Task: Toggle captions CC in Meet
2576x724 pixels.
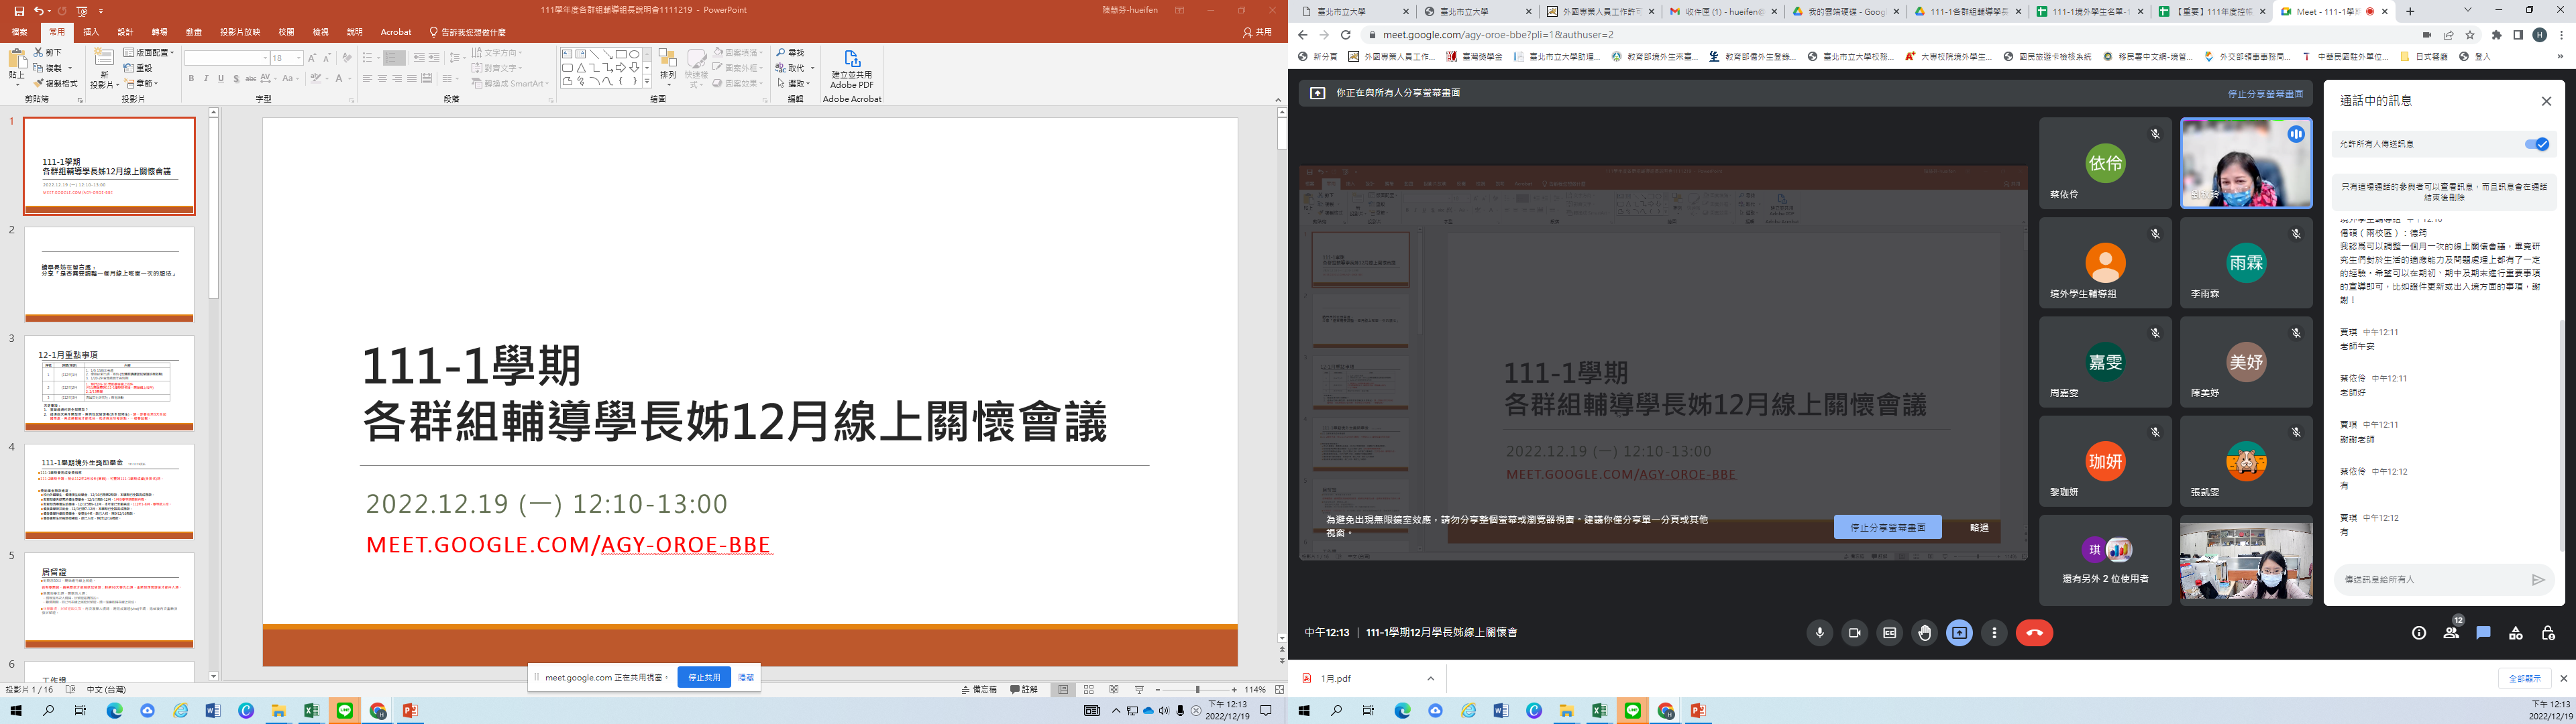Action: pos(1889,633)
